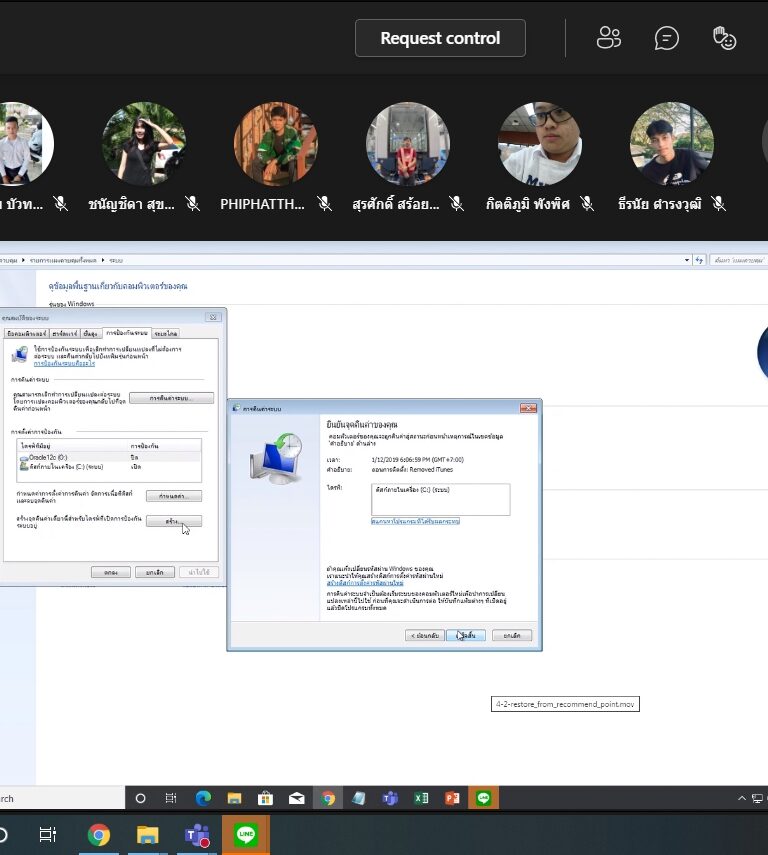Click the OK button in System Properties
768x855 pixels.
(x=111, y=572)
